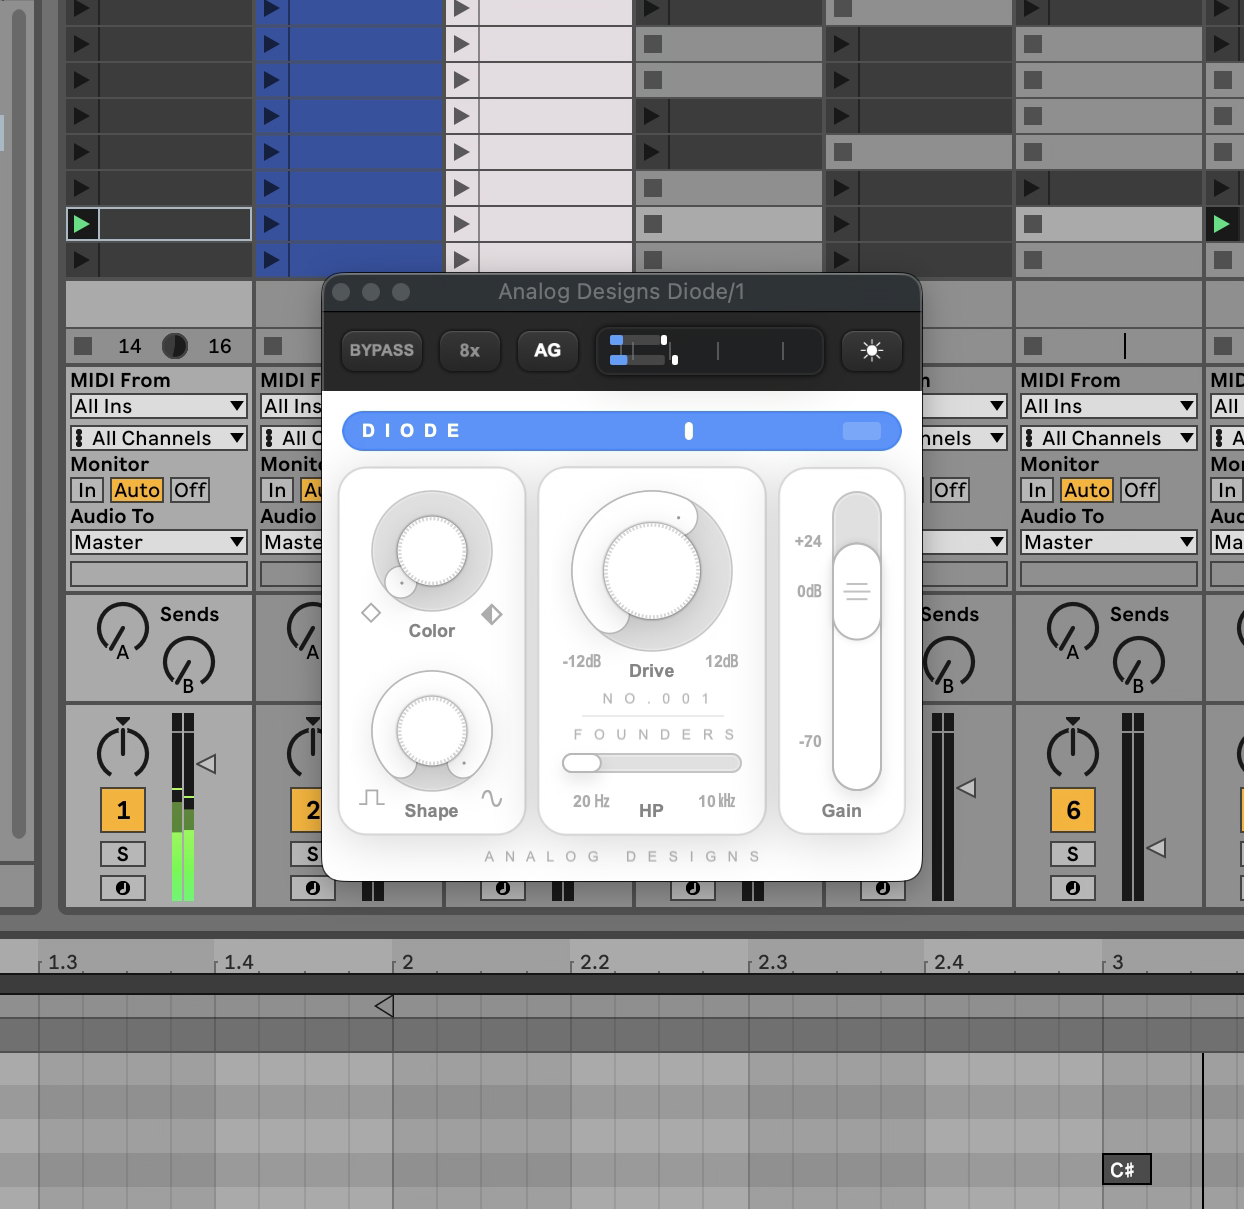Click the 3 bar position in the clip ruler
The image size is (1244, 1209).
click(x=1117, y=962)
